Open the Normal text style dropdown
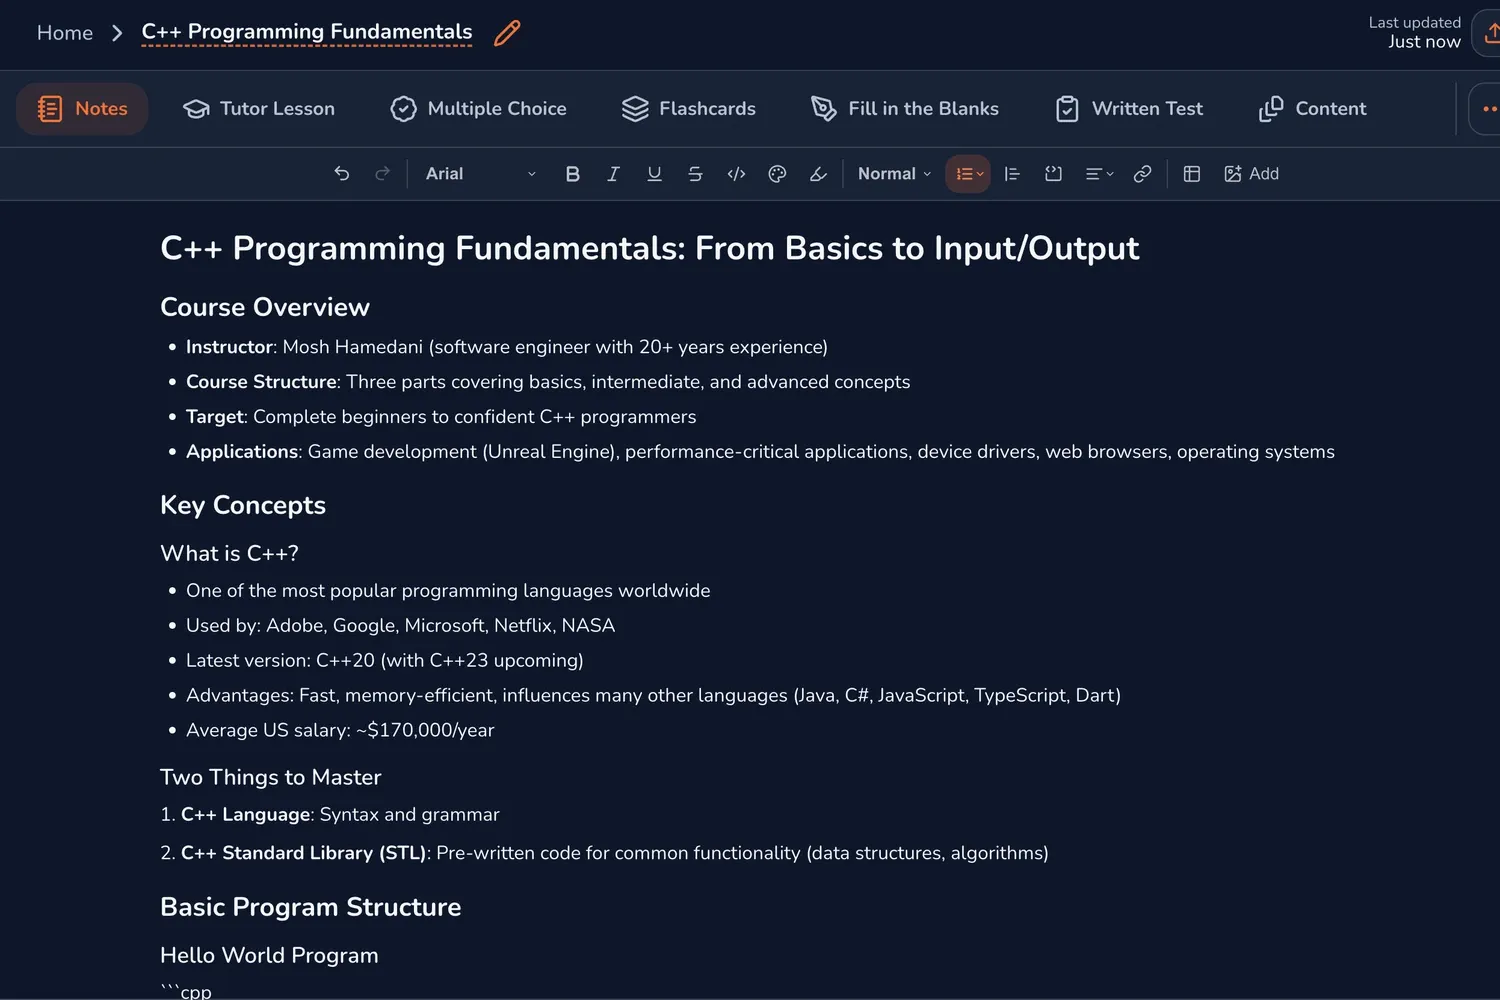This screenshot has width=1500, height=1000. (894, 174)
